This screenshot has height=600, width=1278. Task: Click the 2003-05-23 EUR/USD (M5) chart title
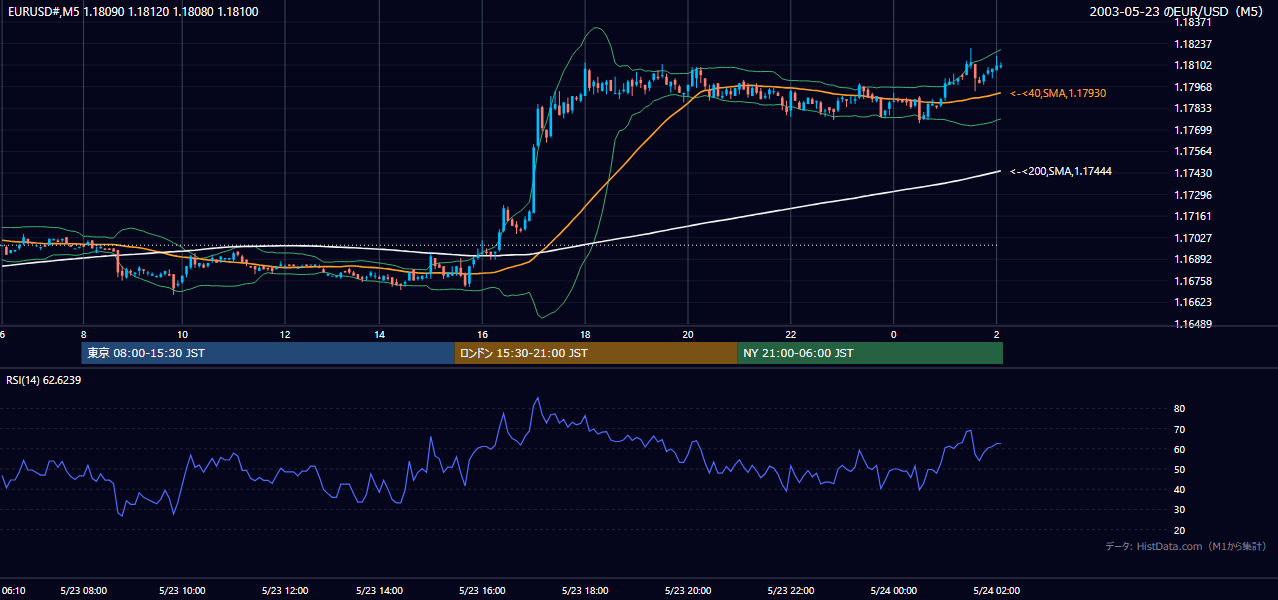pos(1177,12)
